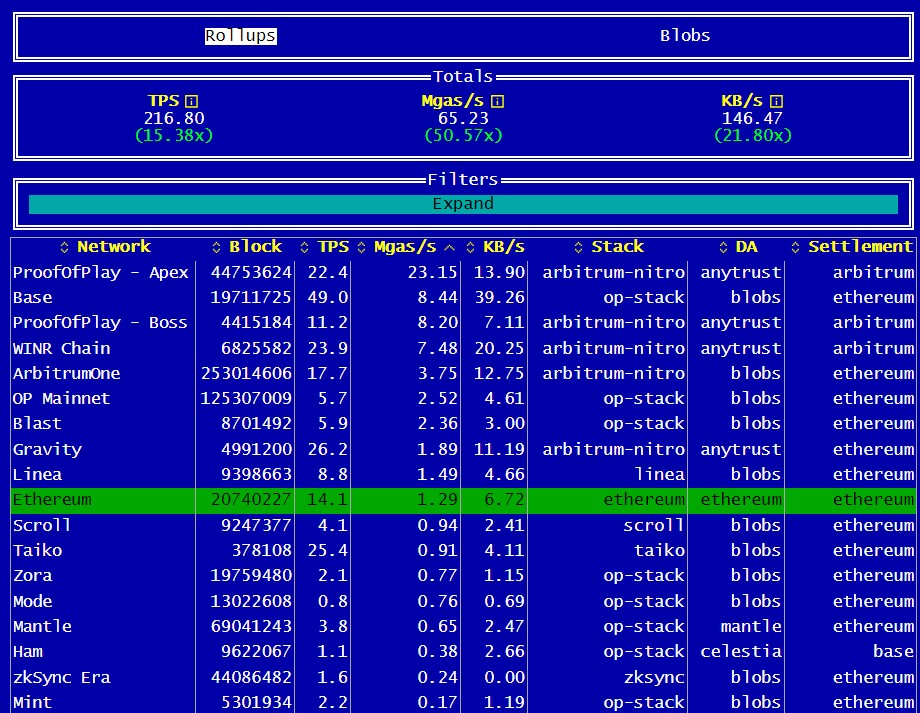Click TPS value 49.0 in Base row

[328, 298]
